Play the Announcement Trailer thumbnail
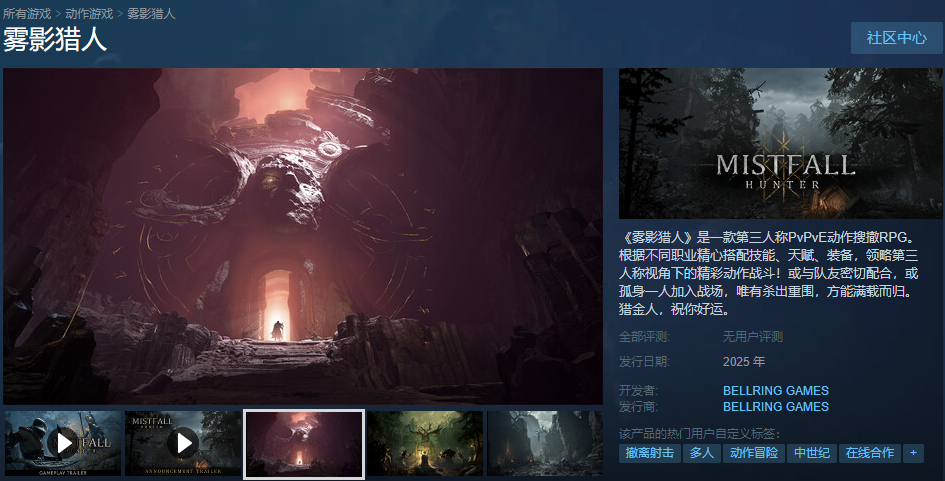945x481 pixels. [x=183, y=444]
